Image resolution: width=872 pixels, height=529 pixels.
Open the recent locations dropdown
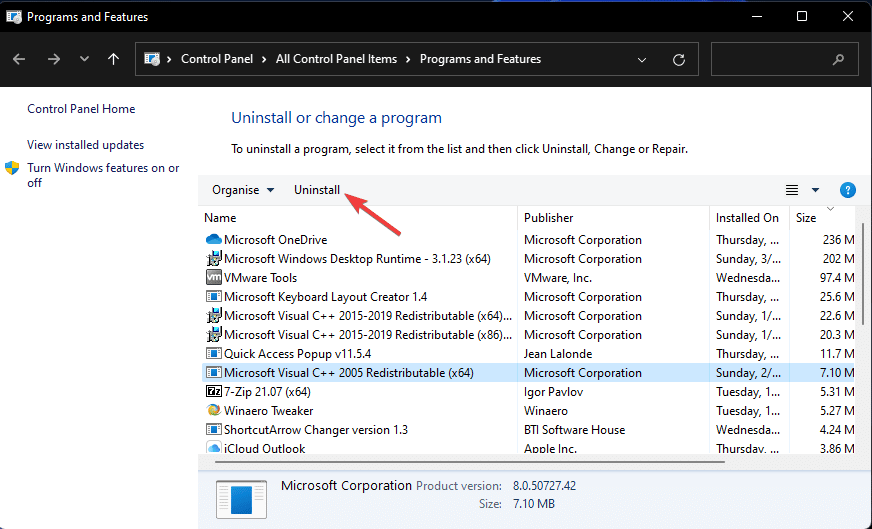[84, 59]
